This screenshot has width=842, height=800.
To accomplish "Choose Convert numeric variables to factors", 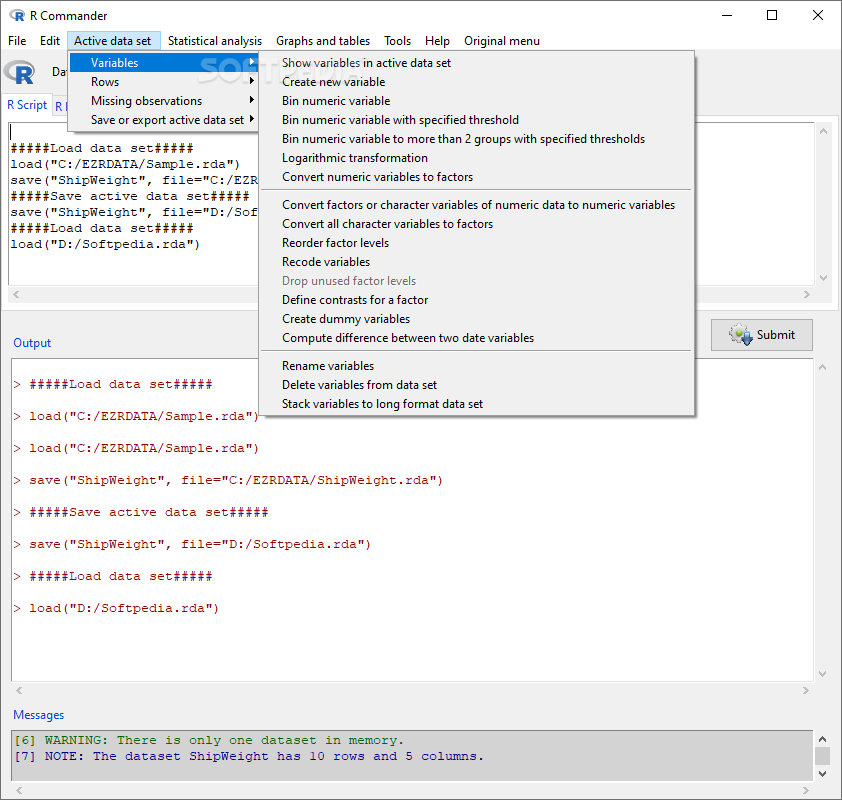I will click(x=477, y=177).
